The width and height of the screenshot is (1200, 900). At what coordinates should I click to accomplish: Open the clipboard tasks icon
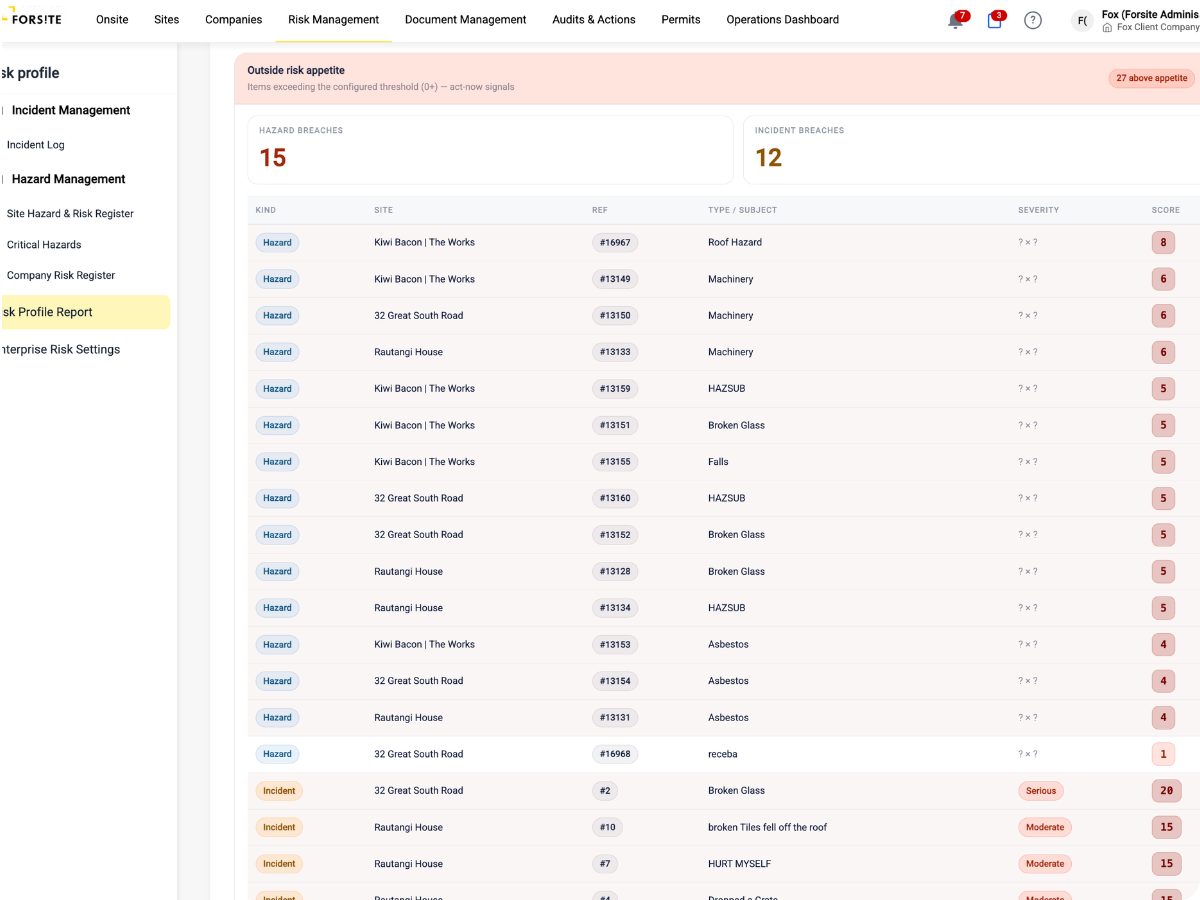(x=994, y=20)
